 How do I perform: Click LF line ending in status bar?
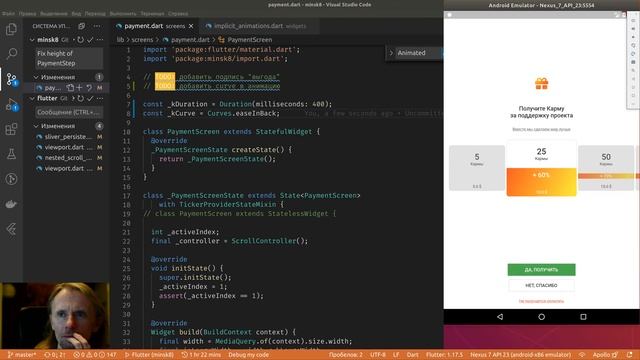point(396,355)
